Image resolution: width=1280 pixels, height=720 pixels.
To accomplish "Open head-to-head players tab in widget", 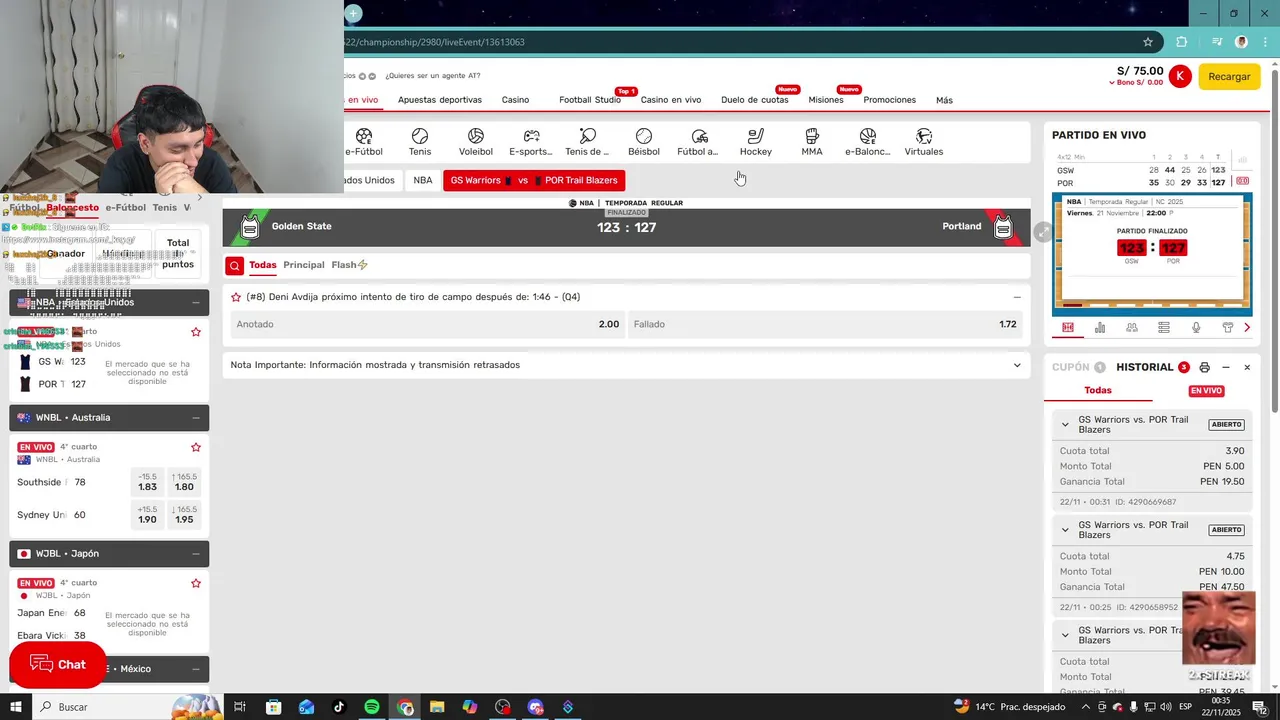I will [1132, 328].
